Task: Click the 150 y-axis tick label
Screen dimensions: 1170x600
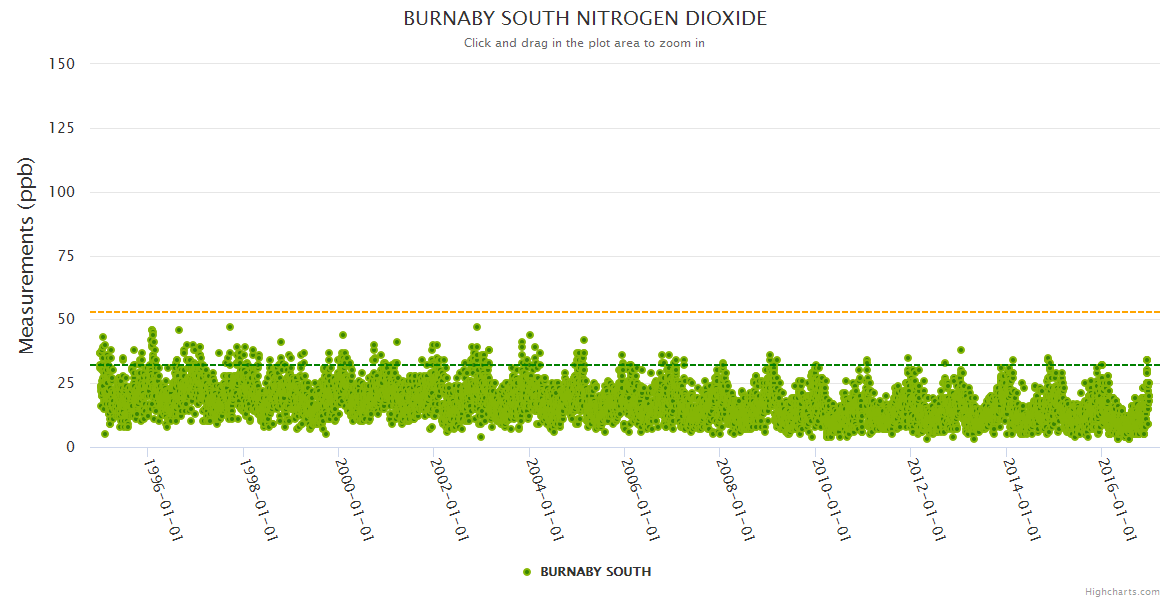Action: coord(61,64)
